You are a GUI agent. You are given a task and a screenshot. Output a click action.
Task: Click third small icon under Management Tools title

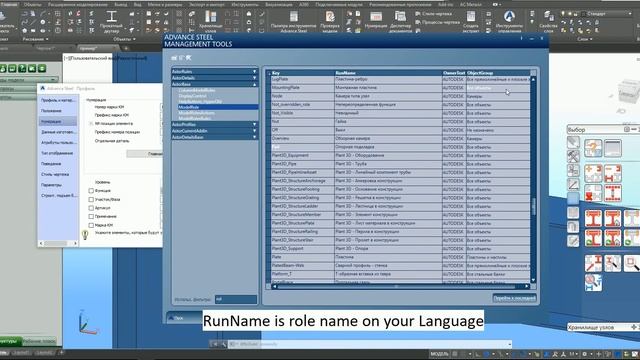click(189, 58)
